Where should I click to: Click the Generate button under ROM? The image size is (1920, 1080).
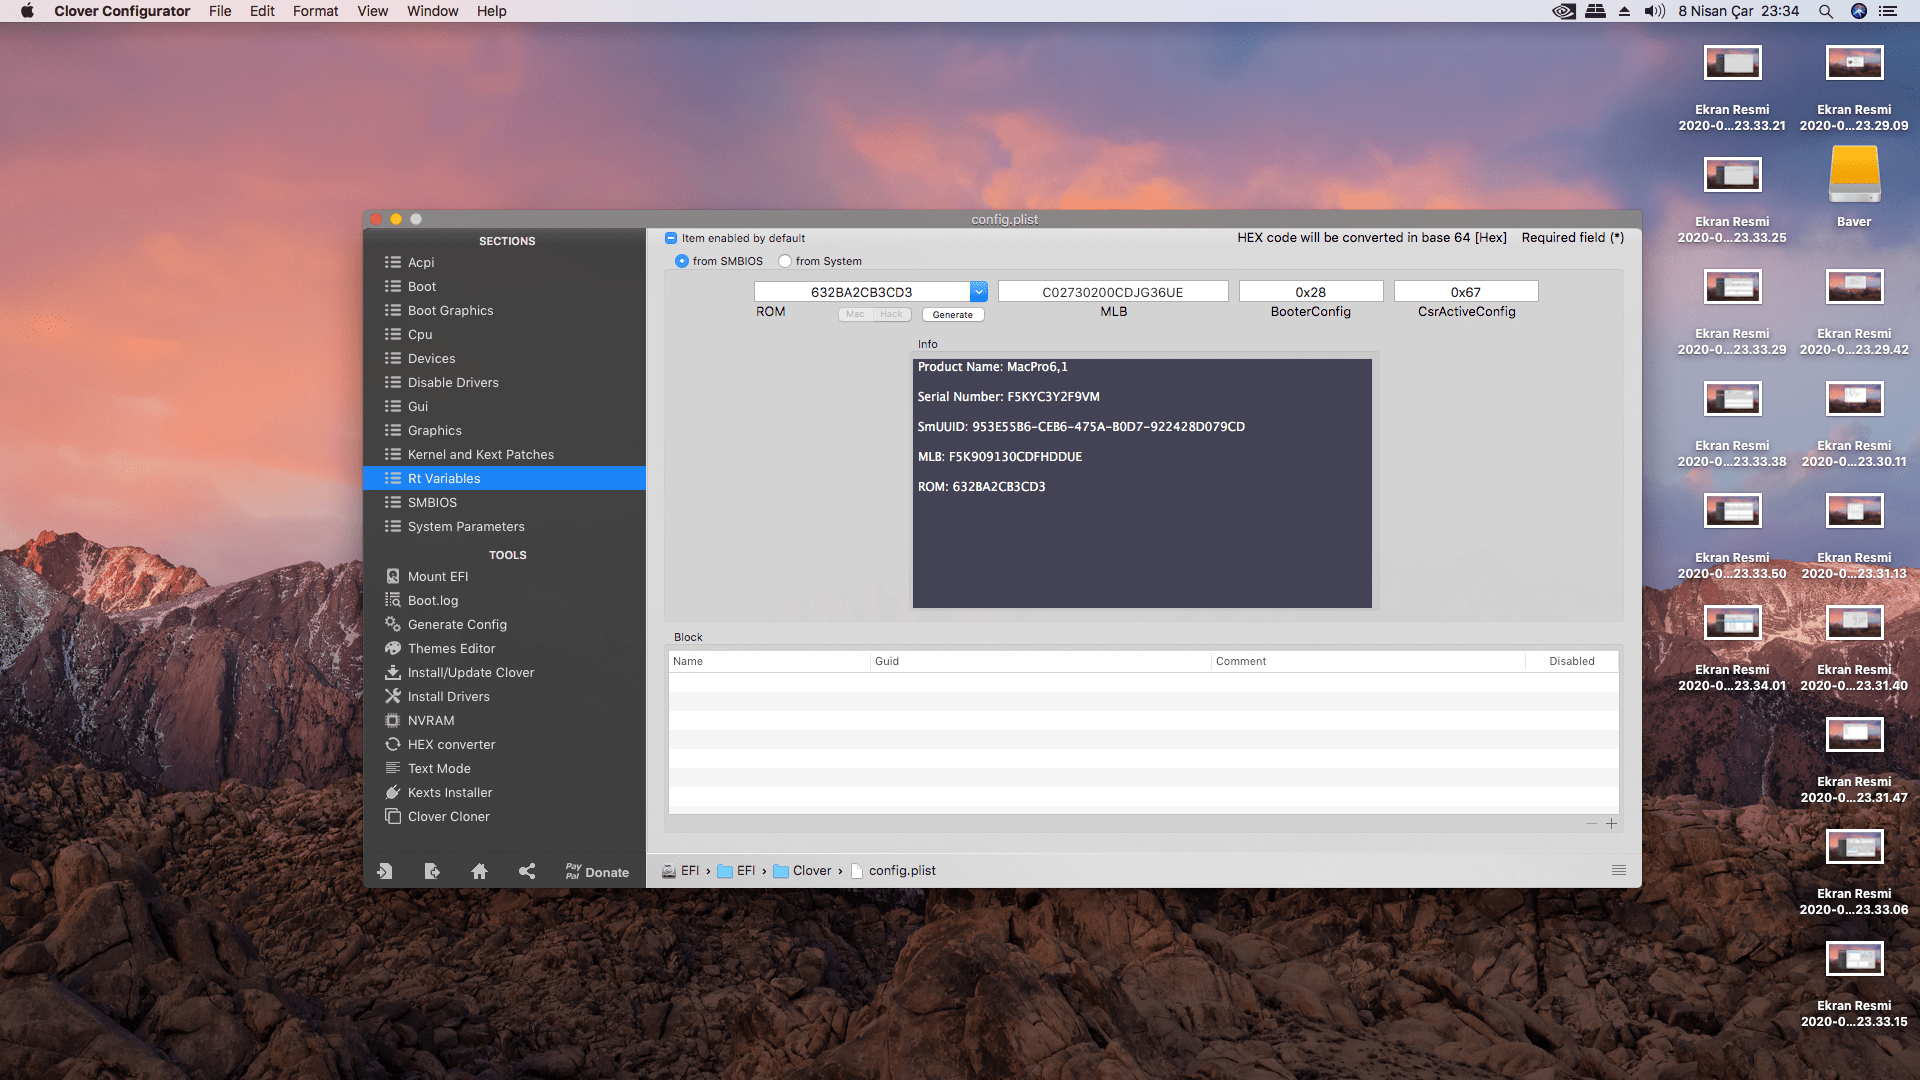952,314
